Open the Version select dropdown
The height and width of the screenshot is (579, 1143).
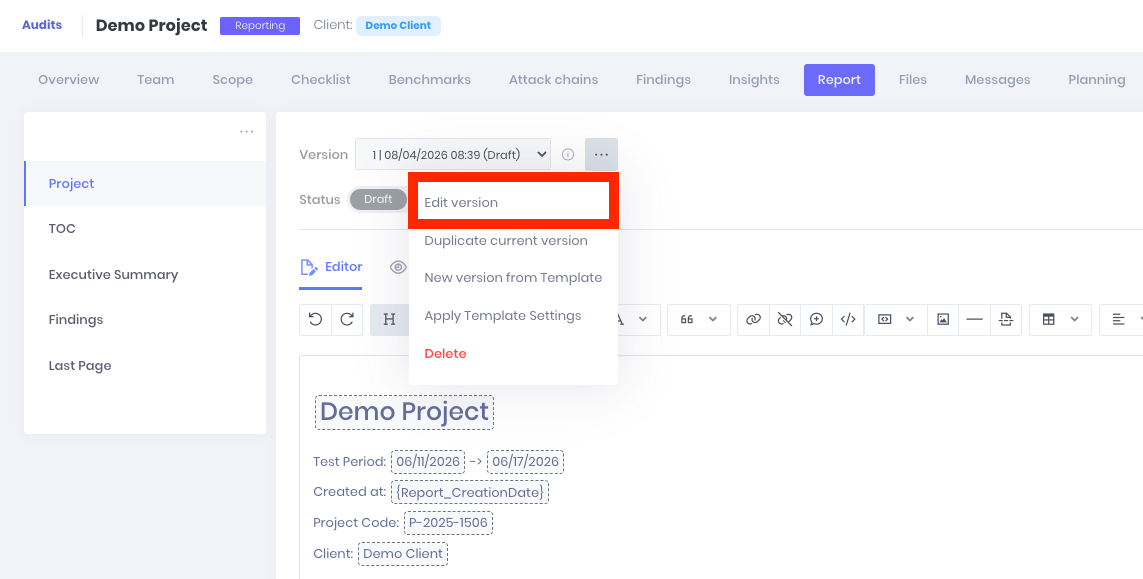pyautogui.click(x=453, y=155)
